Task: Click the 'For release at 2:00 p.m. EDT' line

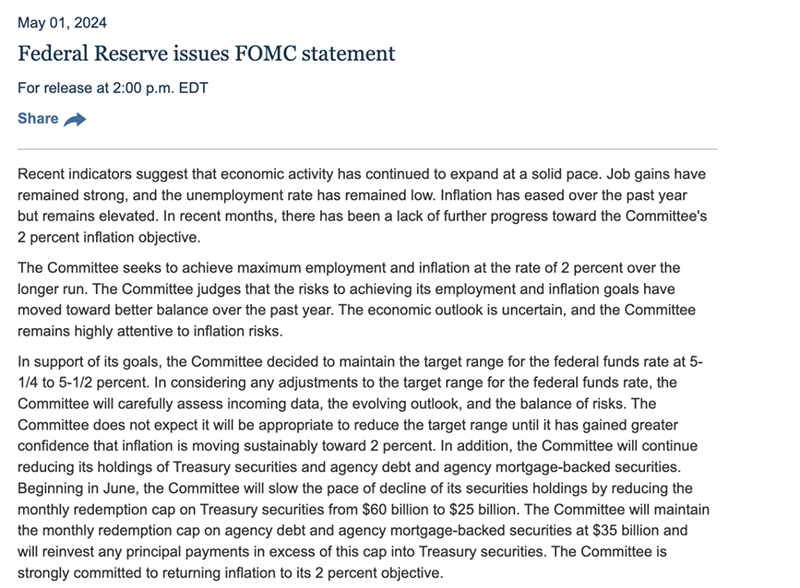Action: tap(113, 88)
